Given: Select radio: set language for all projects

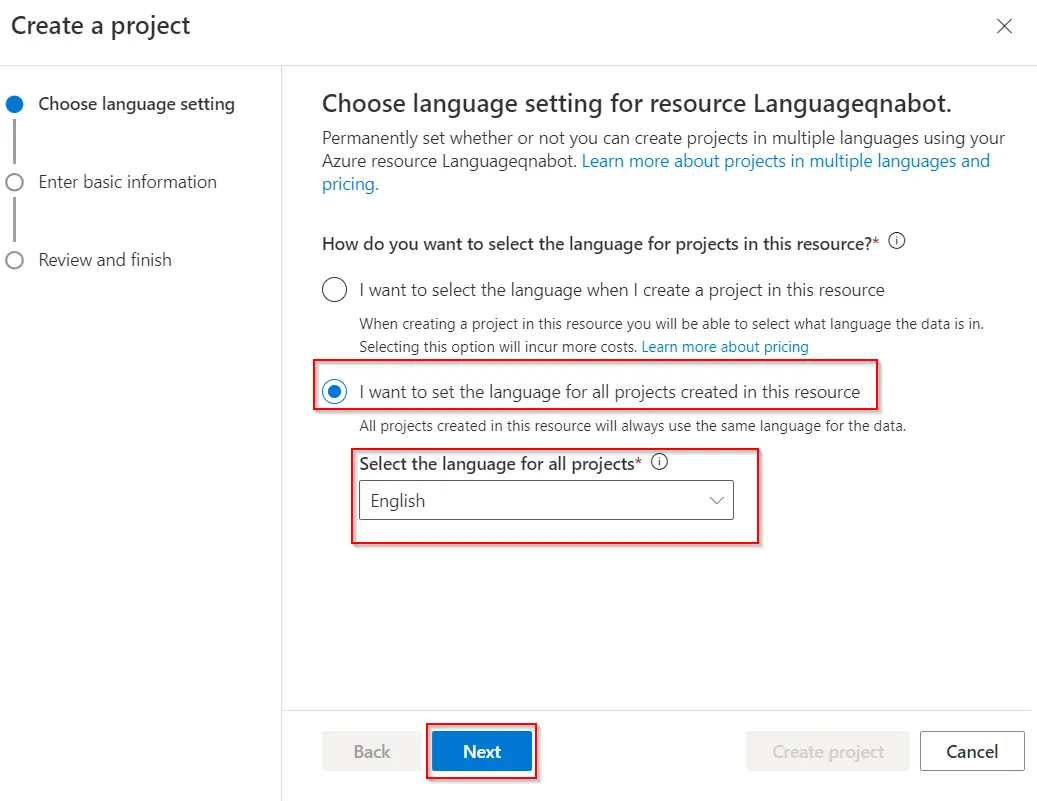Looking at the screenshot, I should pos(334,391).
